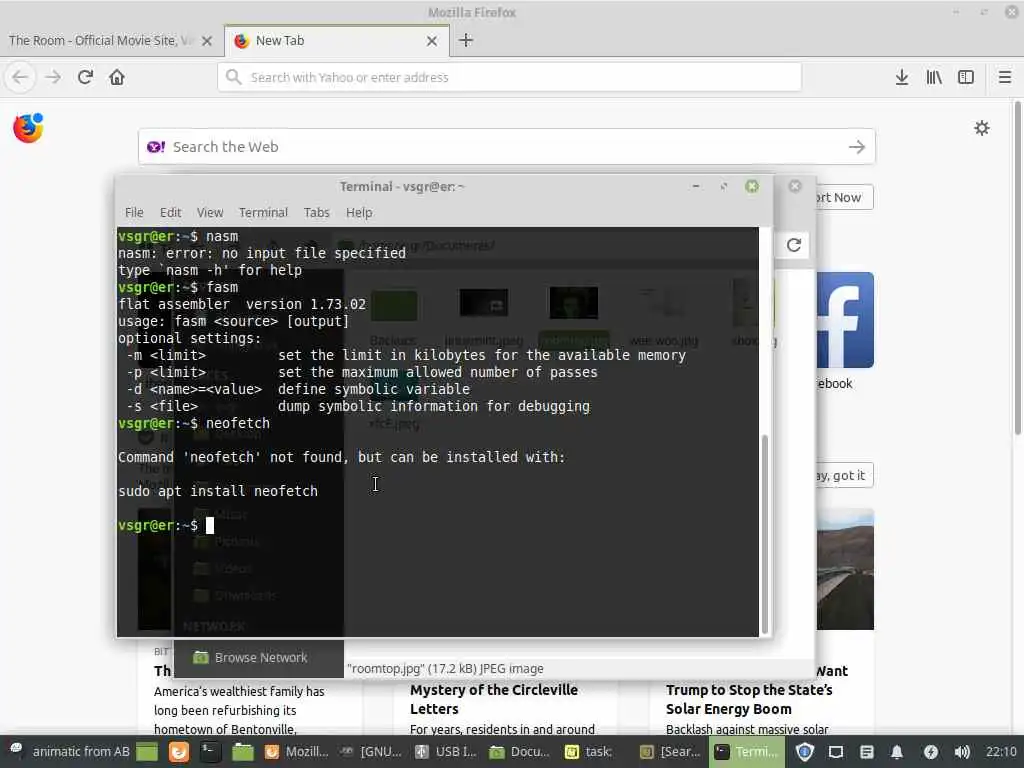Switch to Mozilla Firefox taskbar window
1024x768 pixels.
pos(296,752)
